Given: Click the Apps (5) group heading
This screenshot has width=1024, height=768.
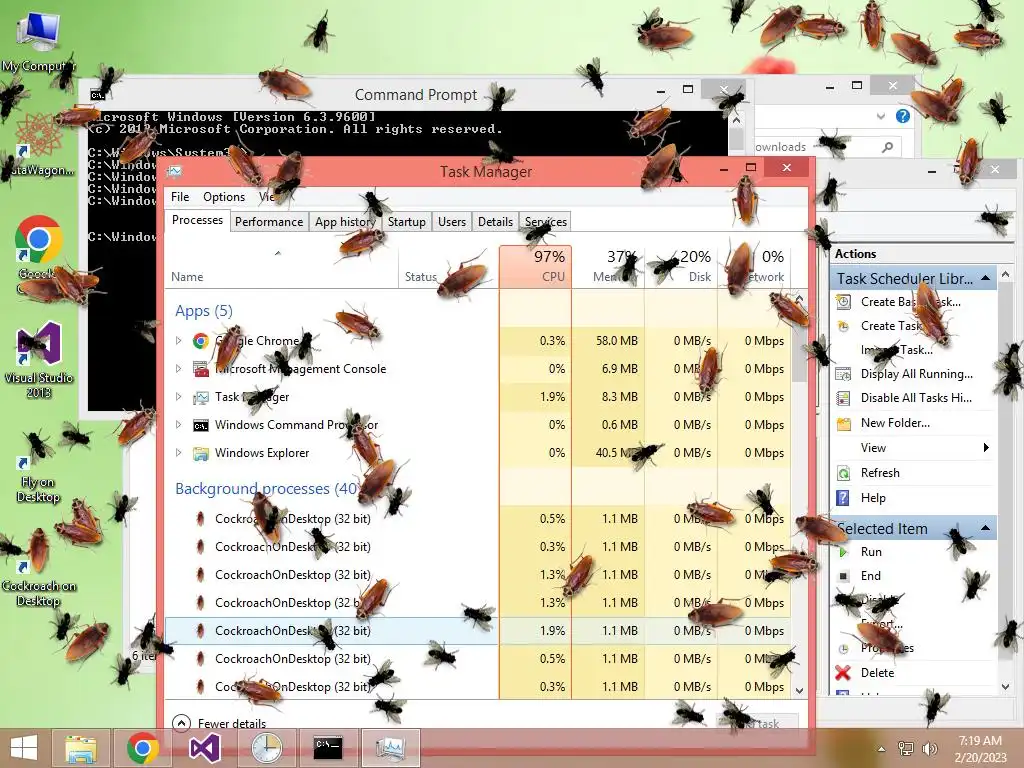Looking at the screenshot, I should coord(204,311).
